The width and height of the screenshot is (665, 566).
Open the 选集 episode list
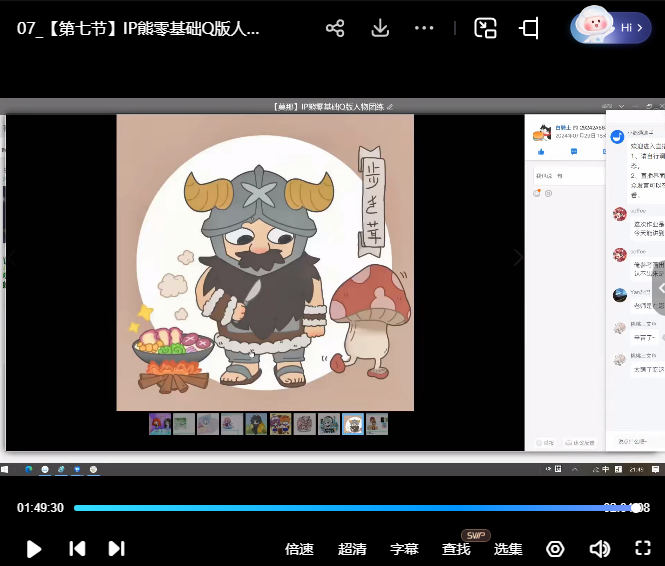508,549
